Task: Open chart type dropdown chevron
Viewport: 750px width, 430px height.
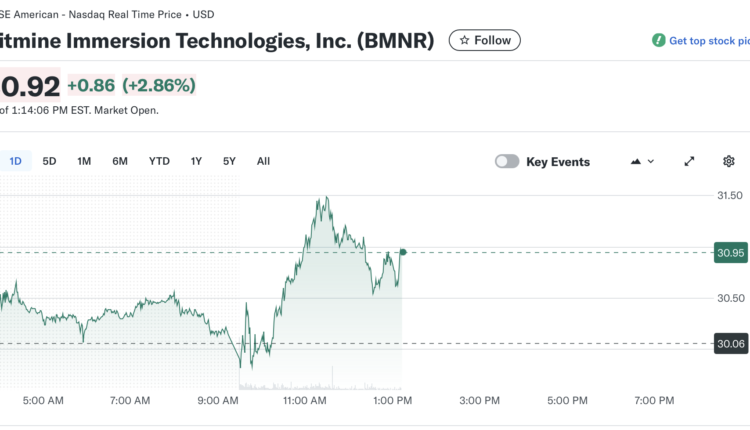Action: (x=651, y=161)
